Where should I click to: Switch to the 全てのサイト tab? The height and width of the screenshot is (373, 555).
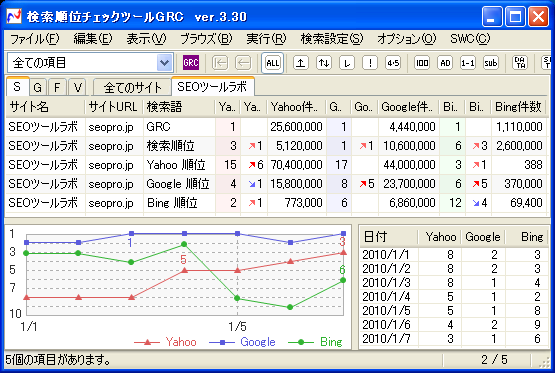point(132,87)
